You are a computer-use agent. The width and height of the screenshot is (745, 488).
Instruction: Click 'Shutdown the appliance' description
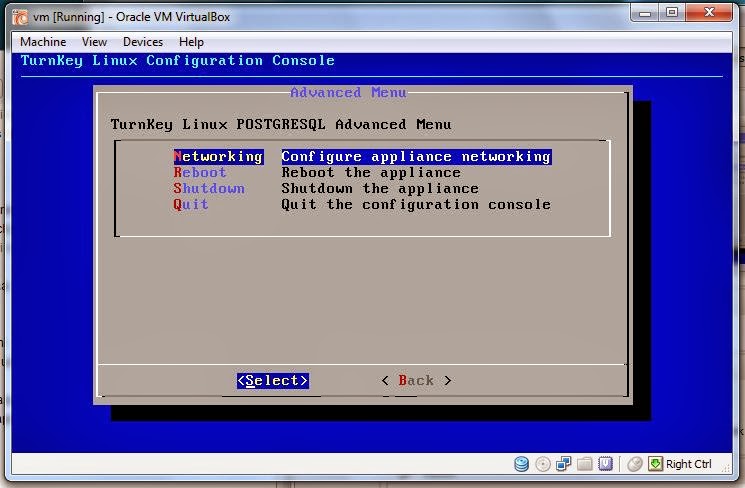click(380, 189)
